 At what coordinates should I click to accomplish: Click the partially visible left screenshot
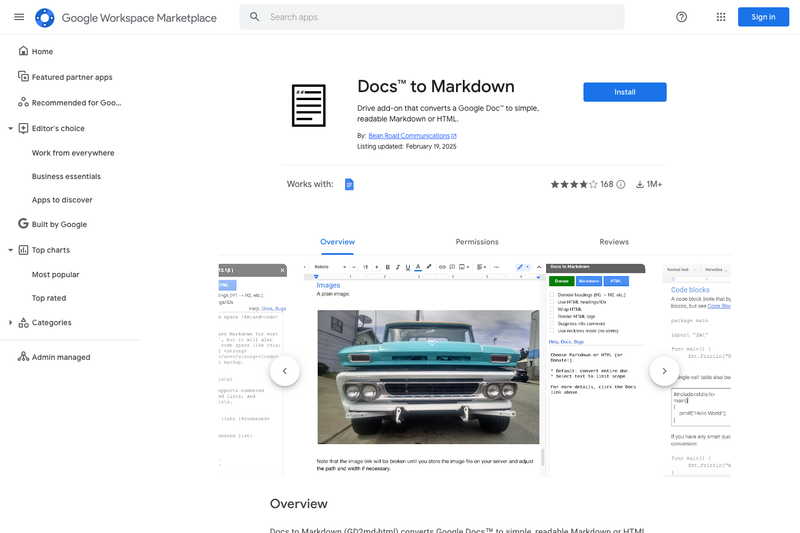253,370
